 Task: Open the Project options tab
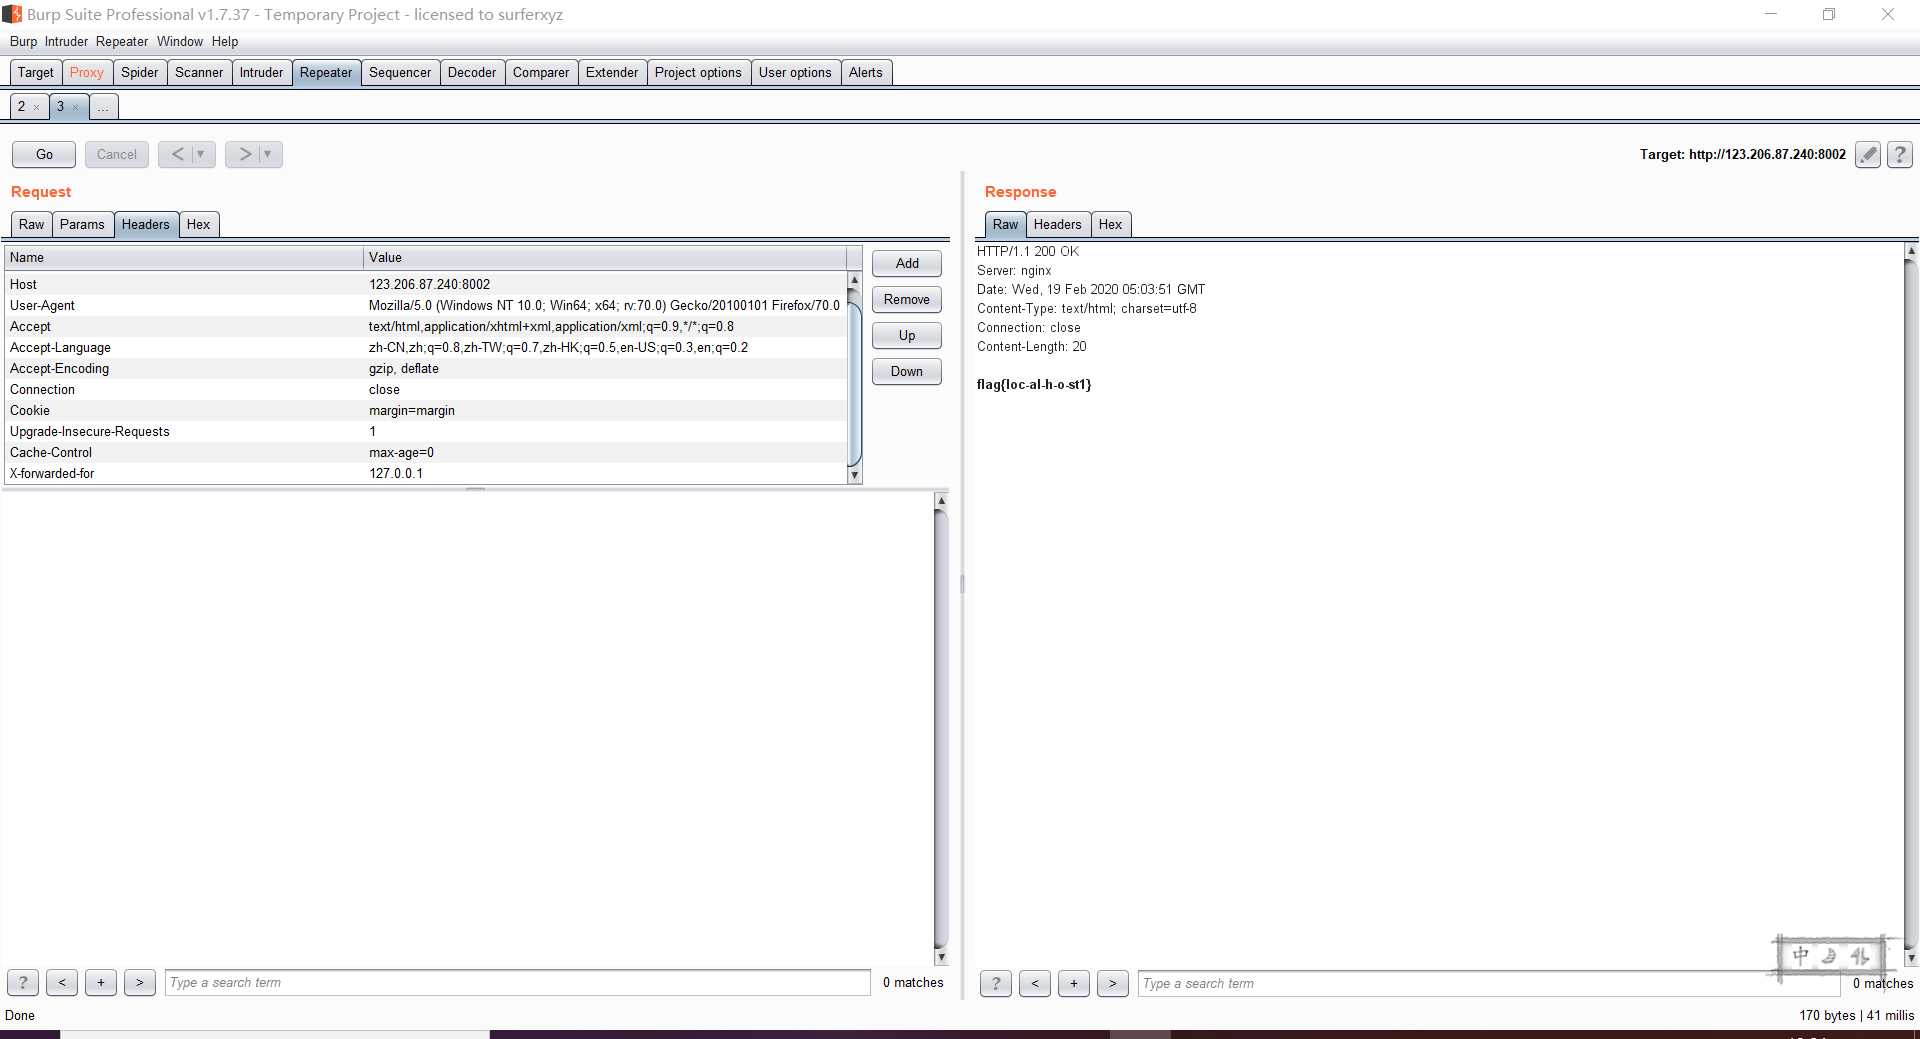pyautogui.click(x=698, y=72)
